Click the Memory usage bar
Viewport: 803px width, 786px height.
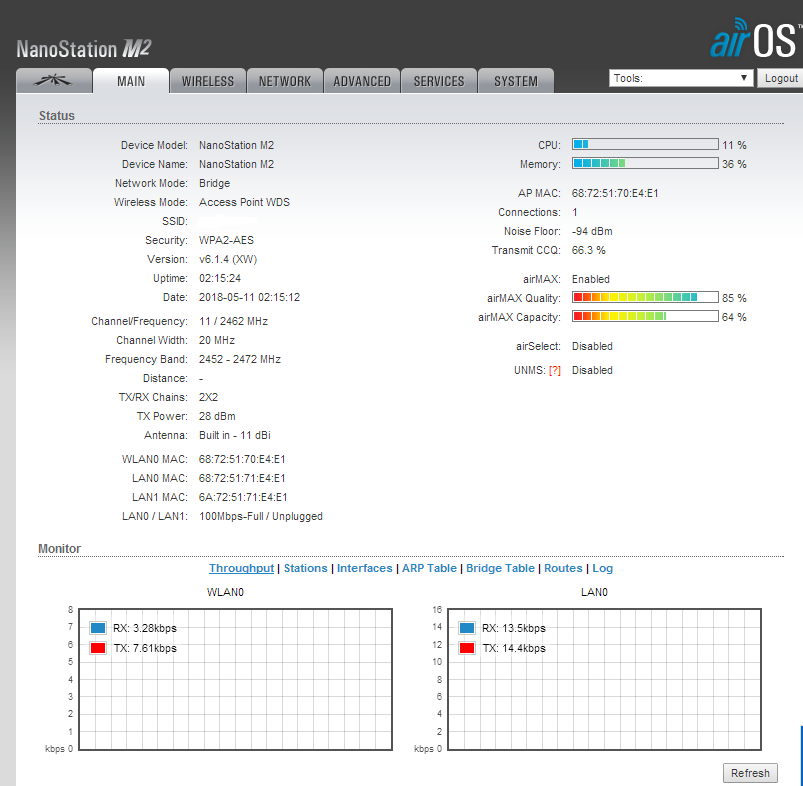point(645,163)
